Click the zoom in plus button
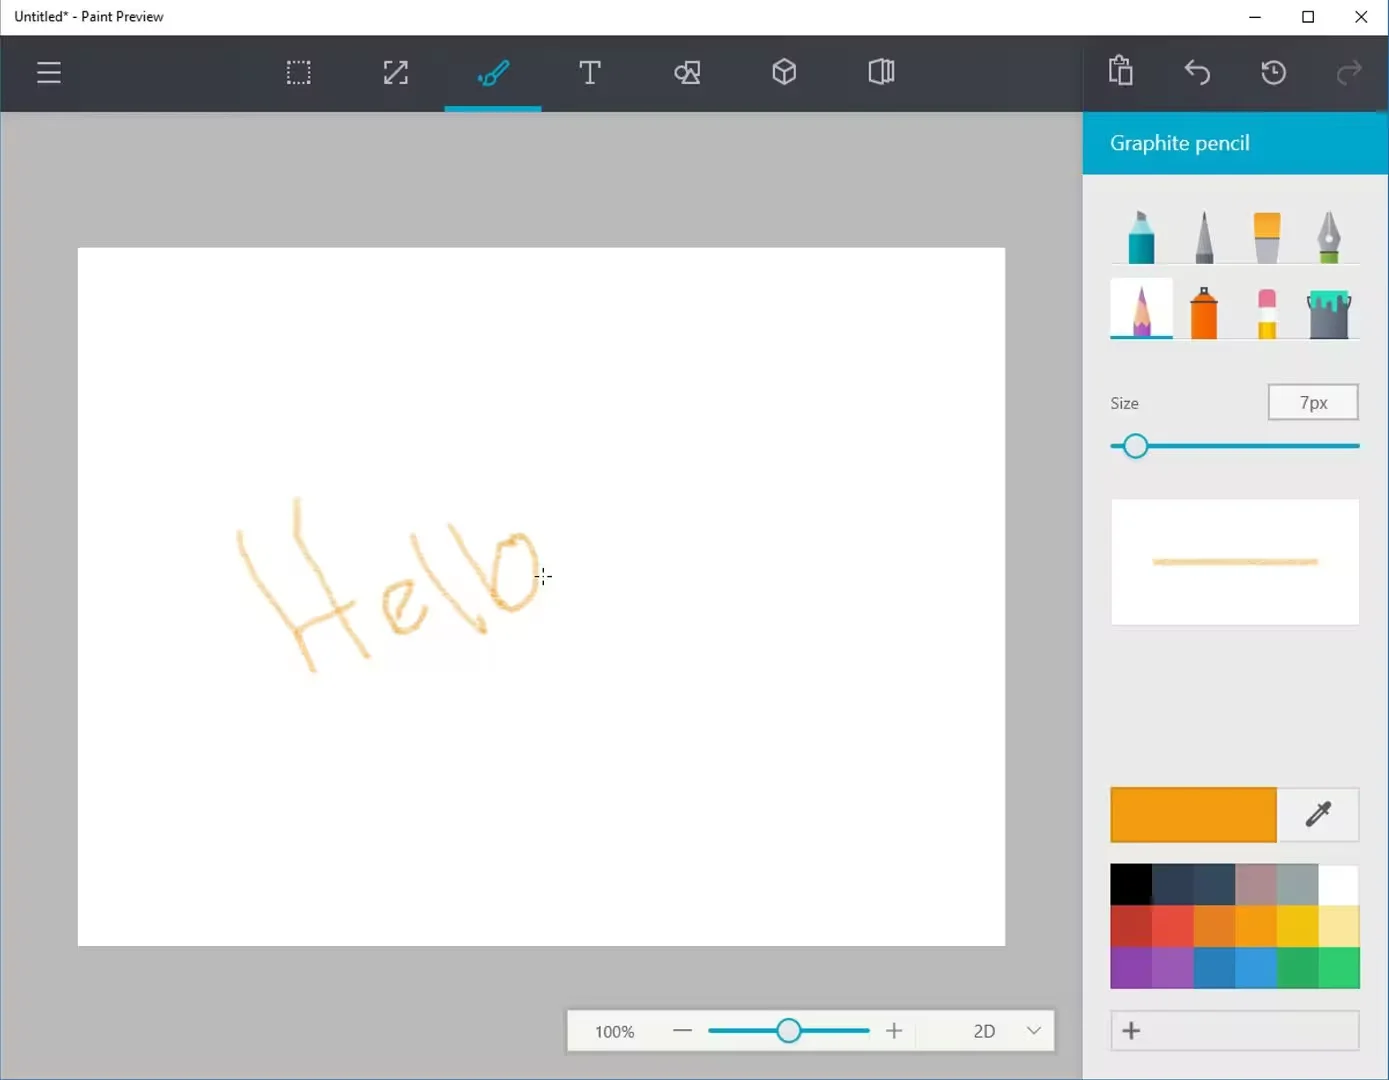1389x1080 pixels. tap(894, 1031)
